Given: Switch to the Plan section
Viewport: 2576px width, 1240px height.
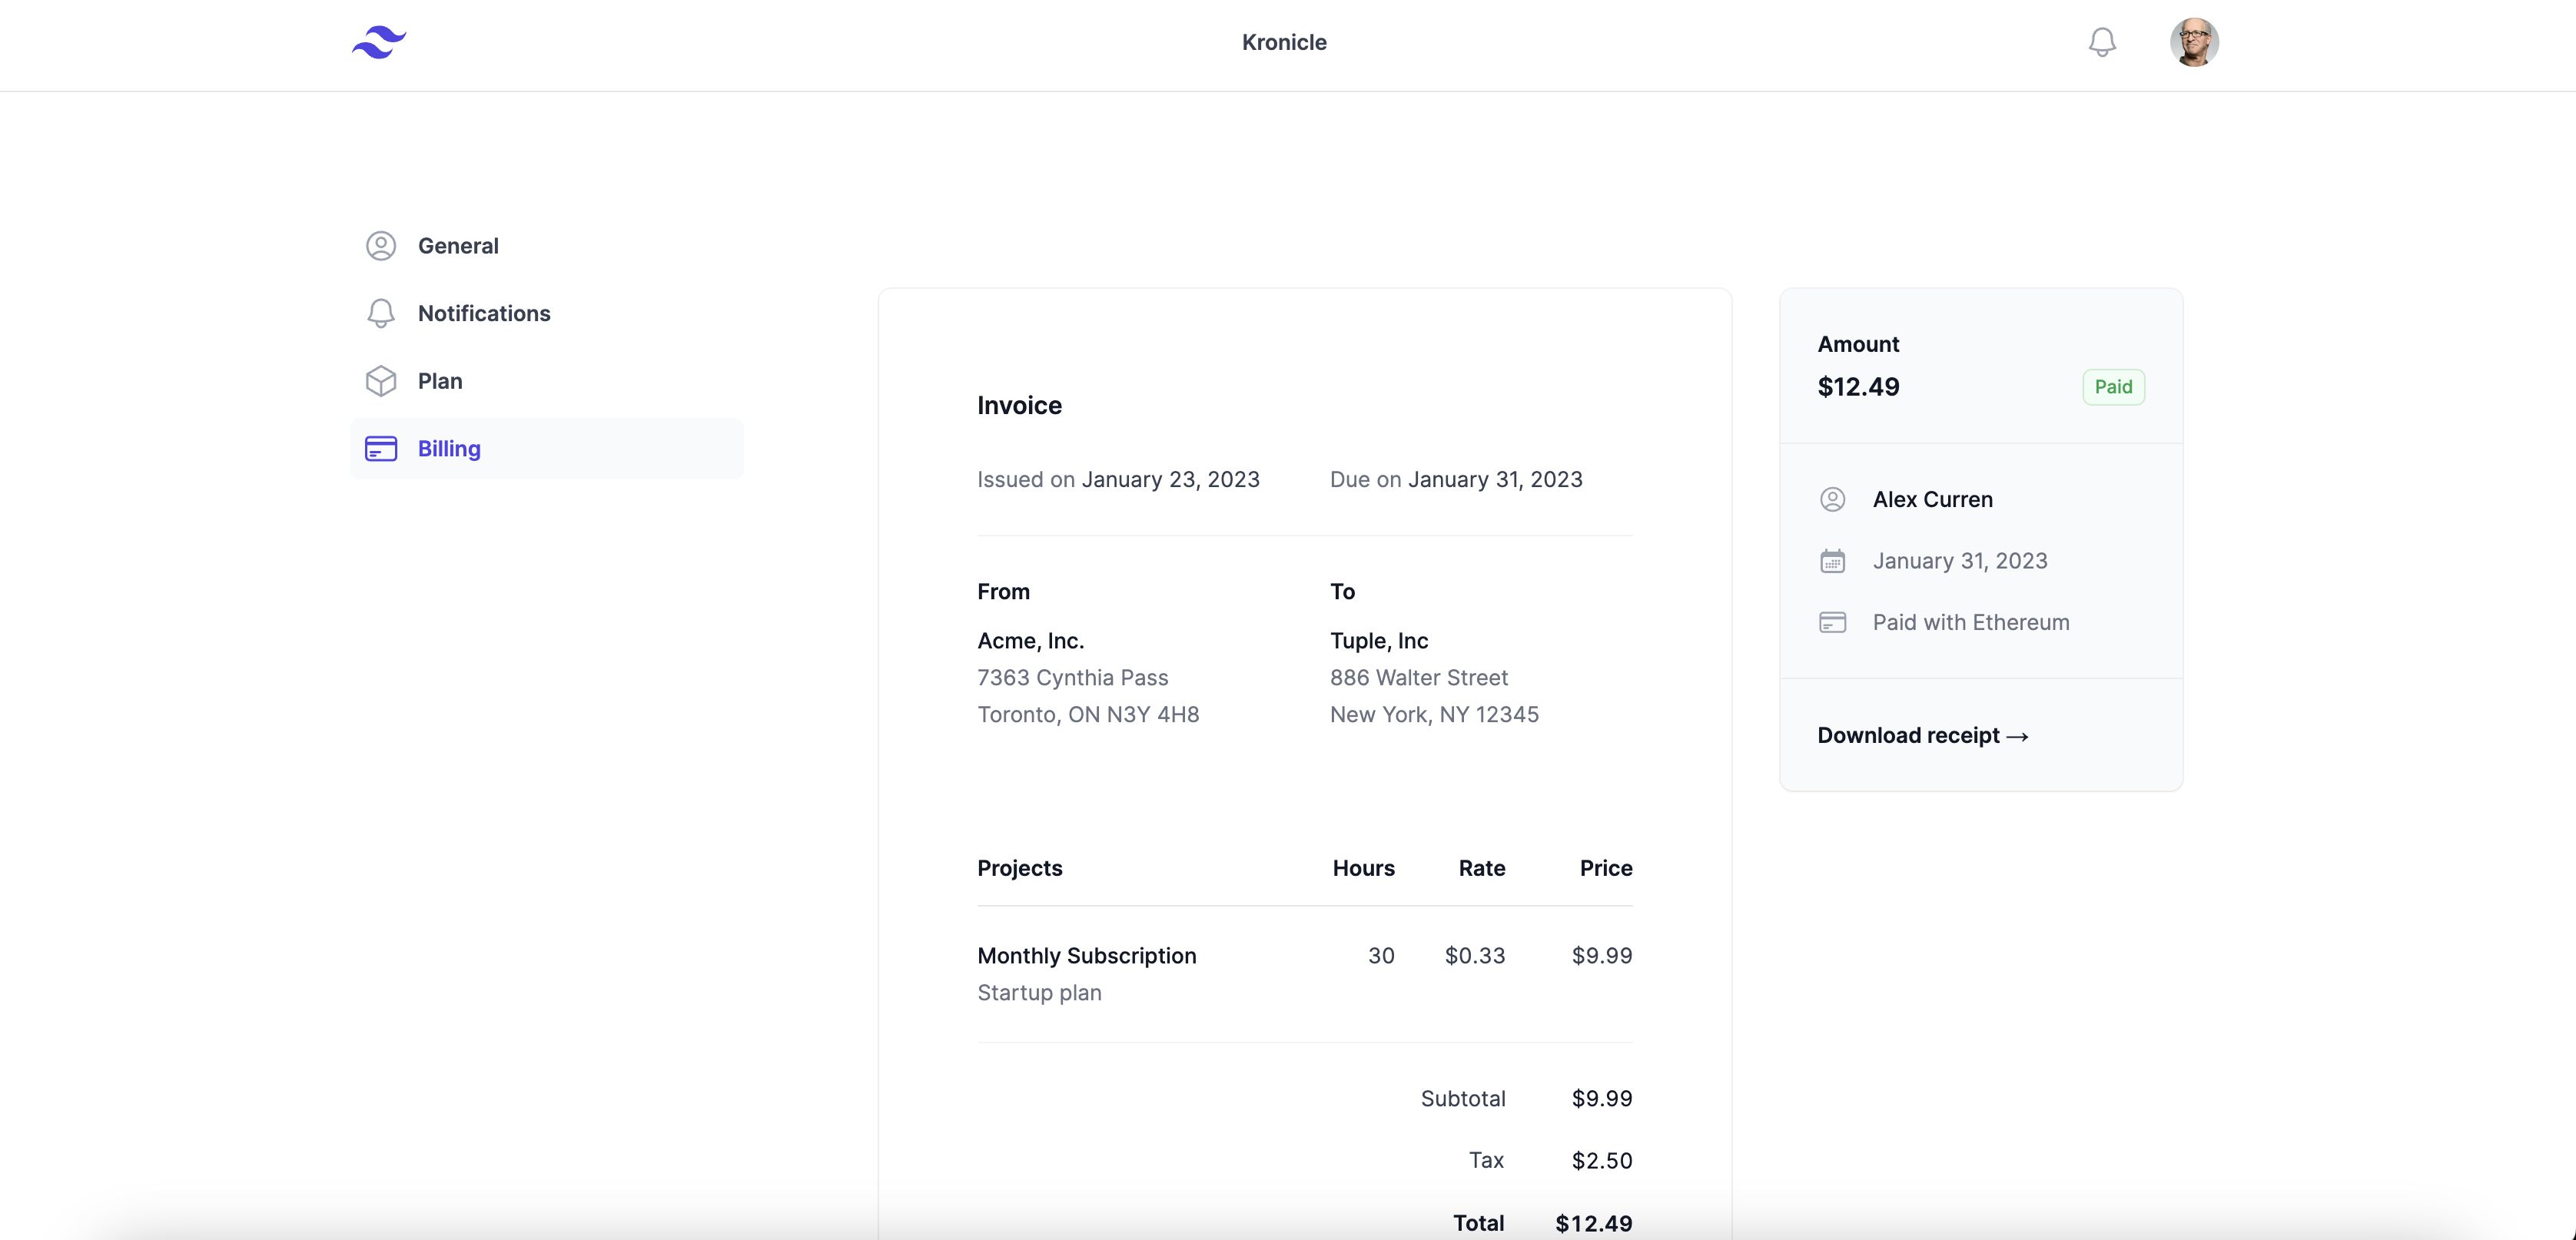Looking at the screenshot, I should [440, 381].
